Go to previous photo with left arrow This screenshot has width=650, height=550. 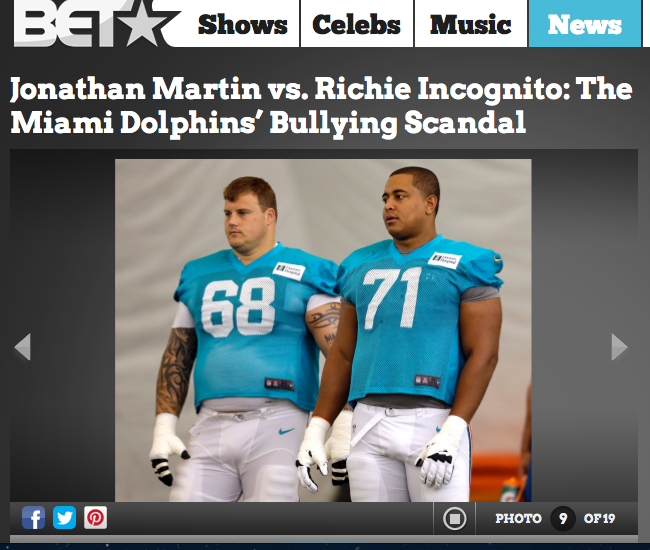(x=22, y=346)
